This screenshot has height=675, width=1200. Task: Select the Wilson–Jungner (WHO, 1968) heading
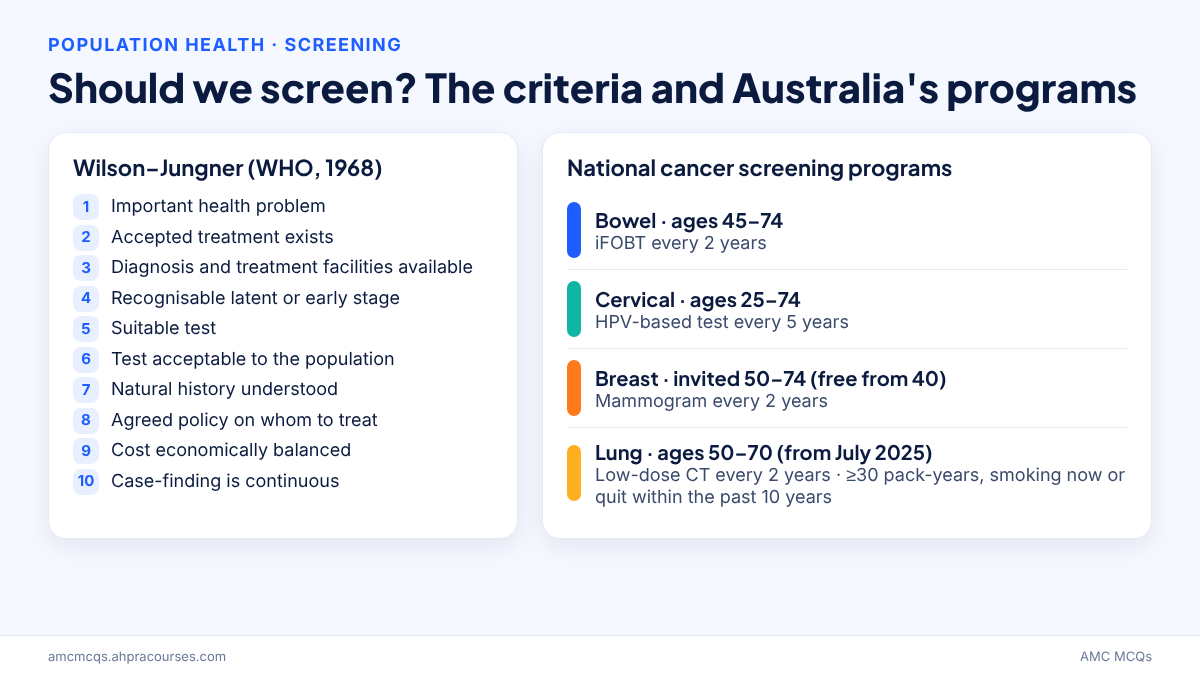228,168
